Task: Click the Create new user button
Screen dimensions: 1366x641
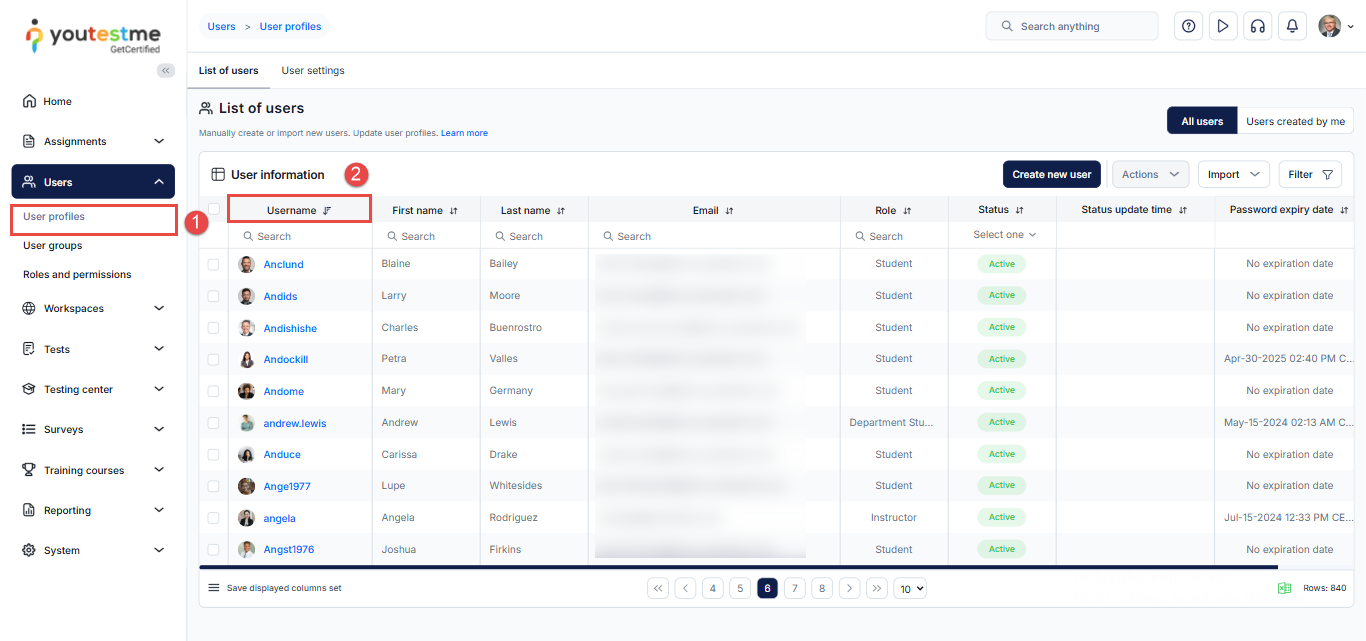Action: point(1051,174)
